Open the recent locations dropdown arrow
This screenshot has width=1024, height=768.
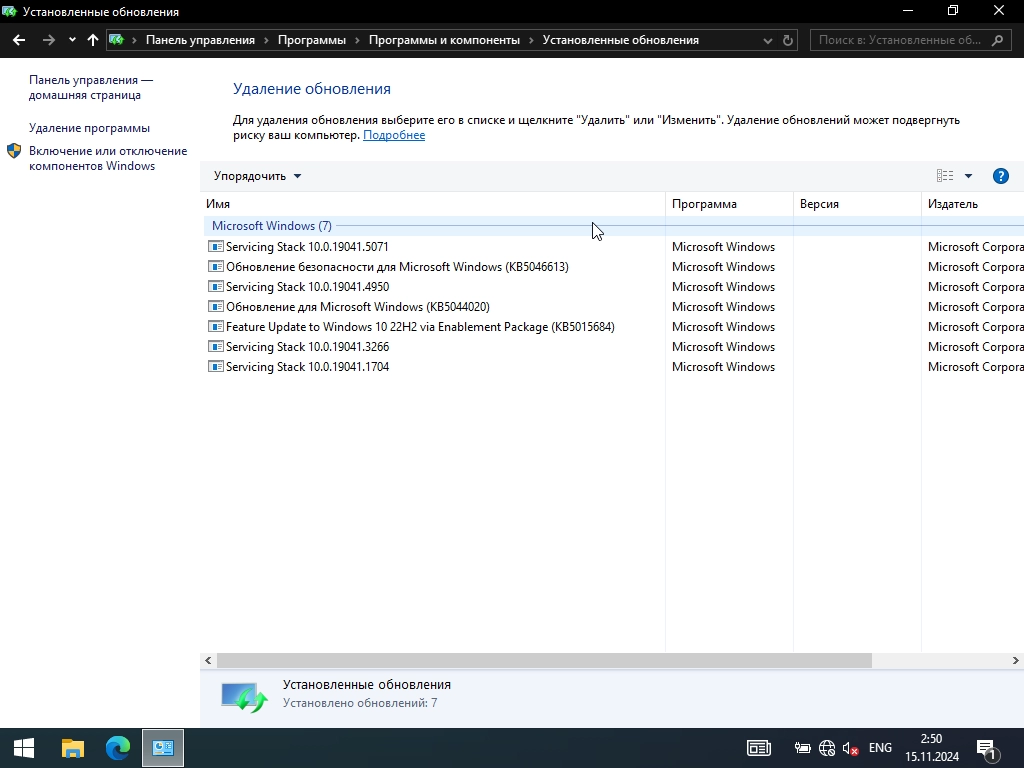click(72, 40)
